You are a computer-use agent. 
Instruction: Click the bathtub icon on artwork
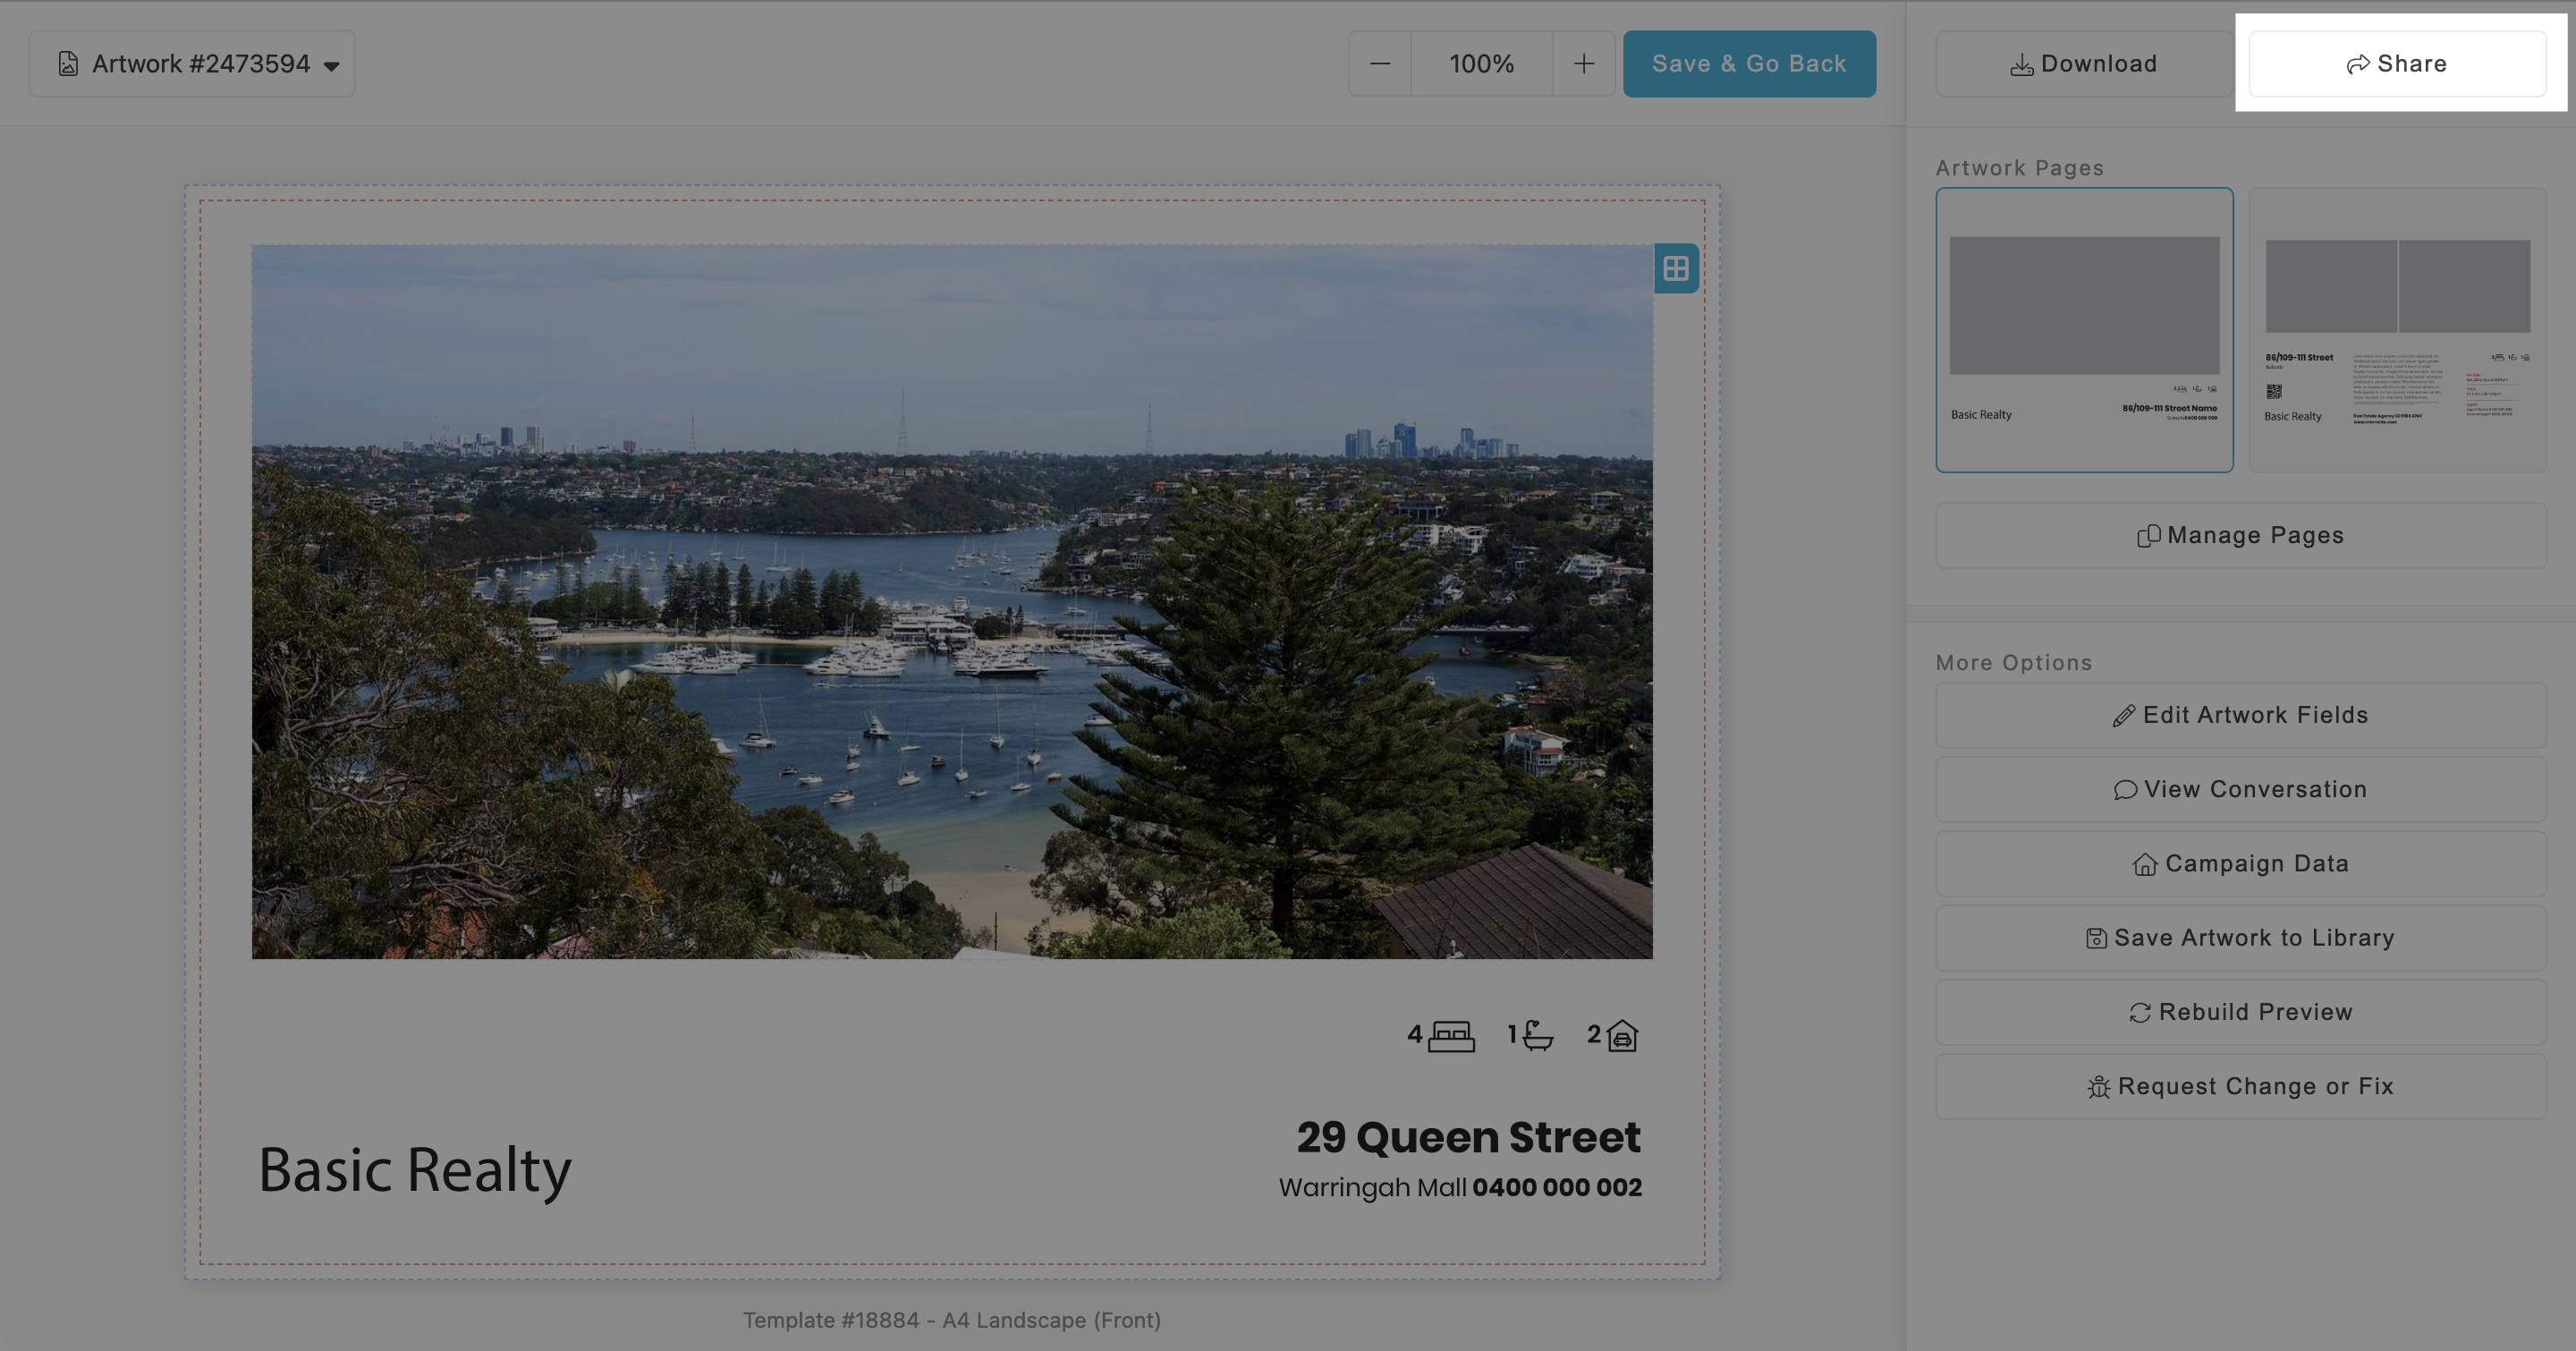1538,1035
